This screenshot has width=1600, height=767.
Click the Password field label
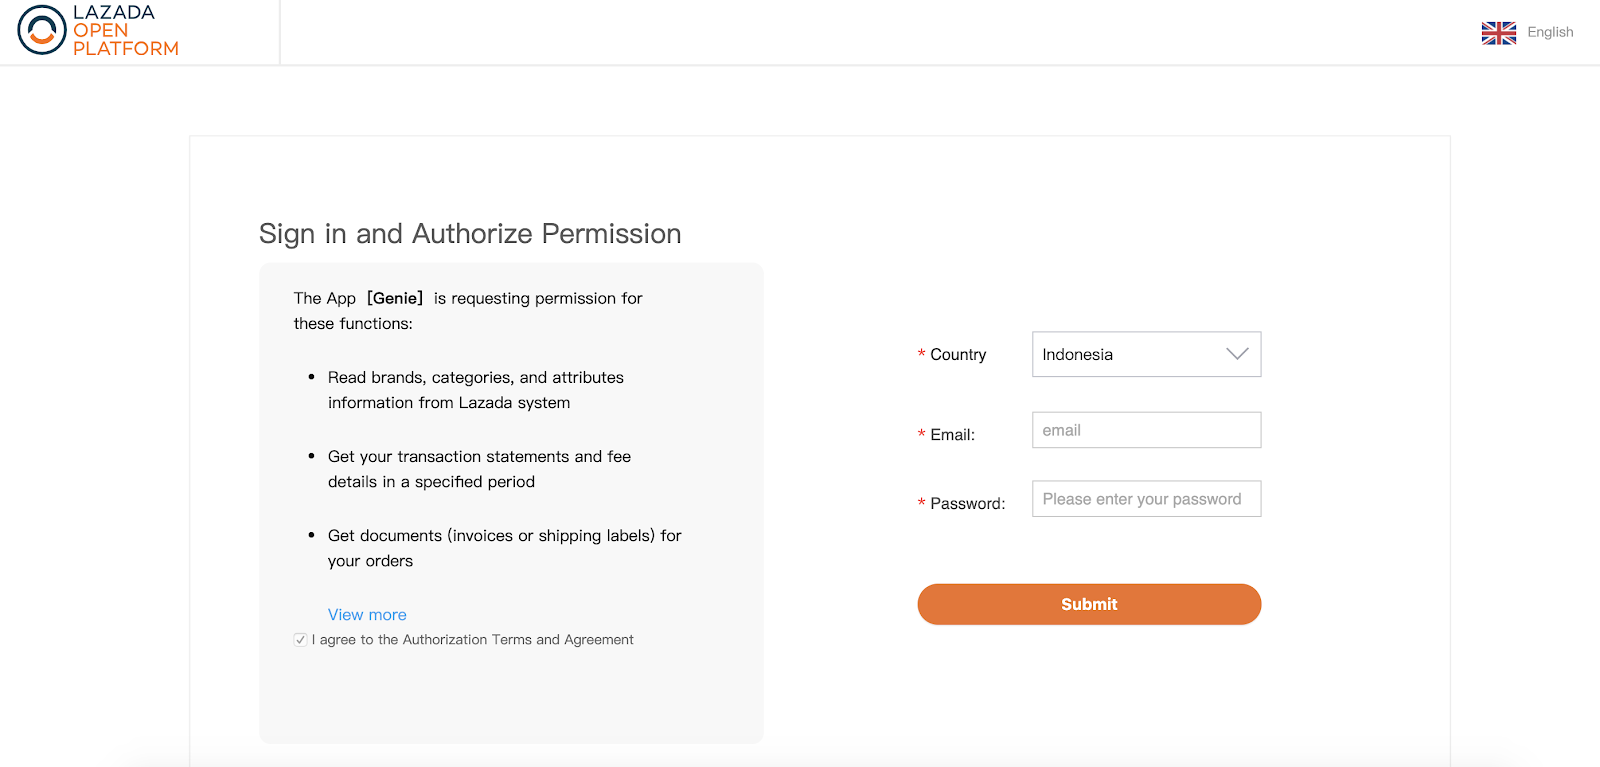(x=967, y=504)
